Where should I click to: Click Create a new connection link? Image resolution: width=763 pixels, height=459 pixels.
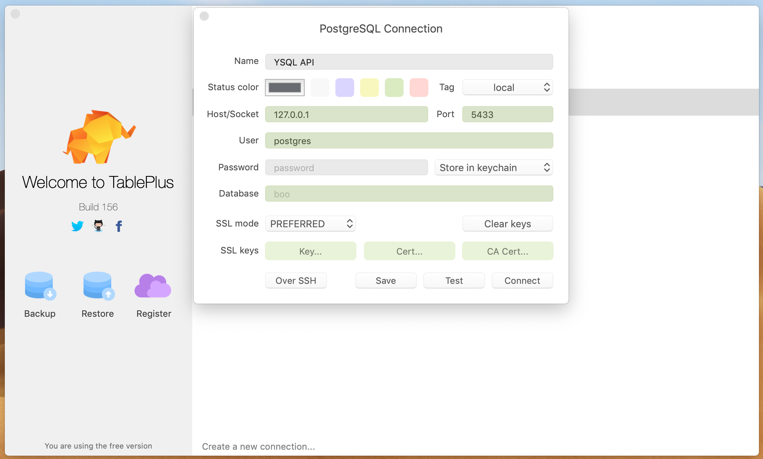click(x=258, y=446)
